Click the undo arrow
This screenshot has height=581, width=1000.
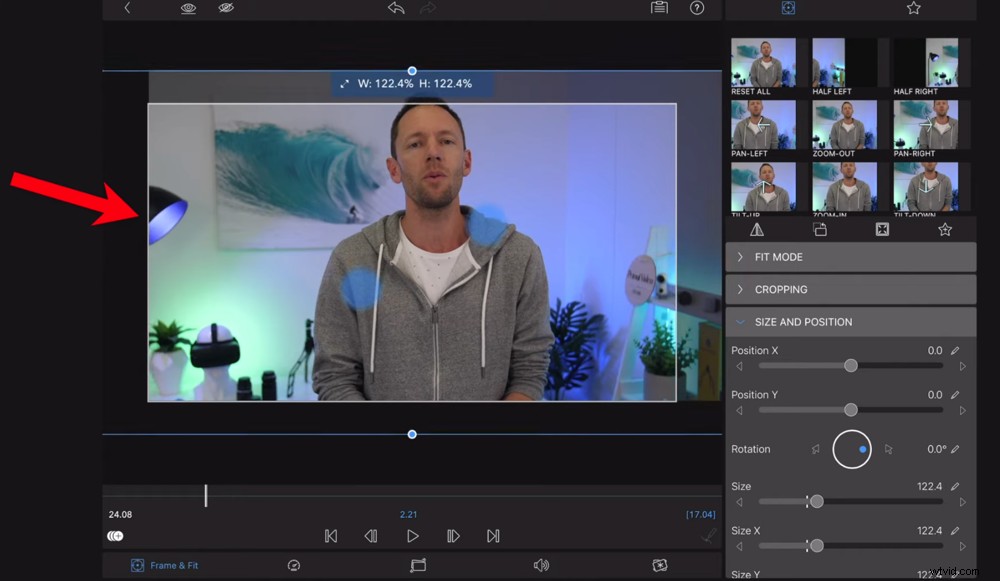click(395, 8)
